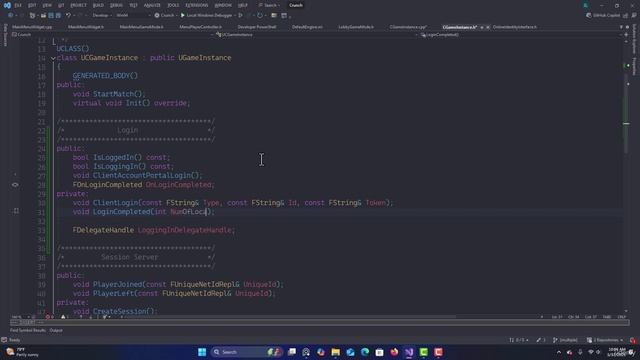Switch to MainMenuGameMode.h tab
640x360 pixels.
(141, 27)
